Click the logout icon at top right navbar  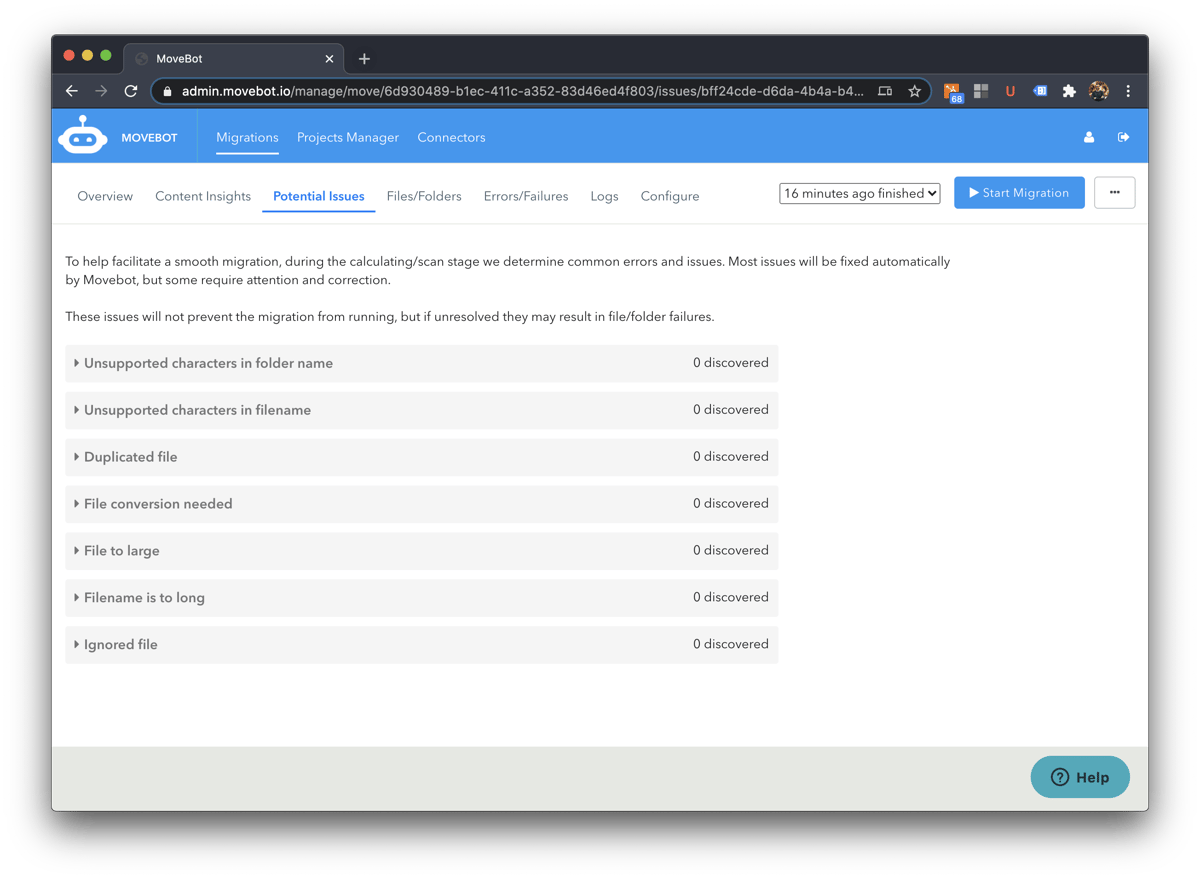tap(1123, 137)
